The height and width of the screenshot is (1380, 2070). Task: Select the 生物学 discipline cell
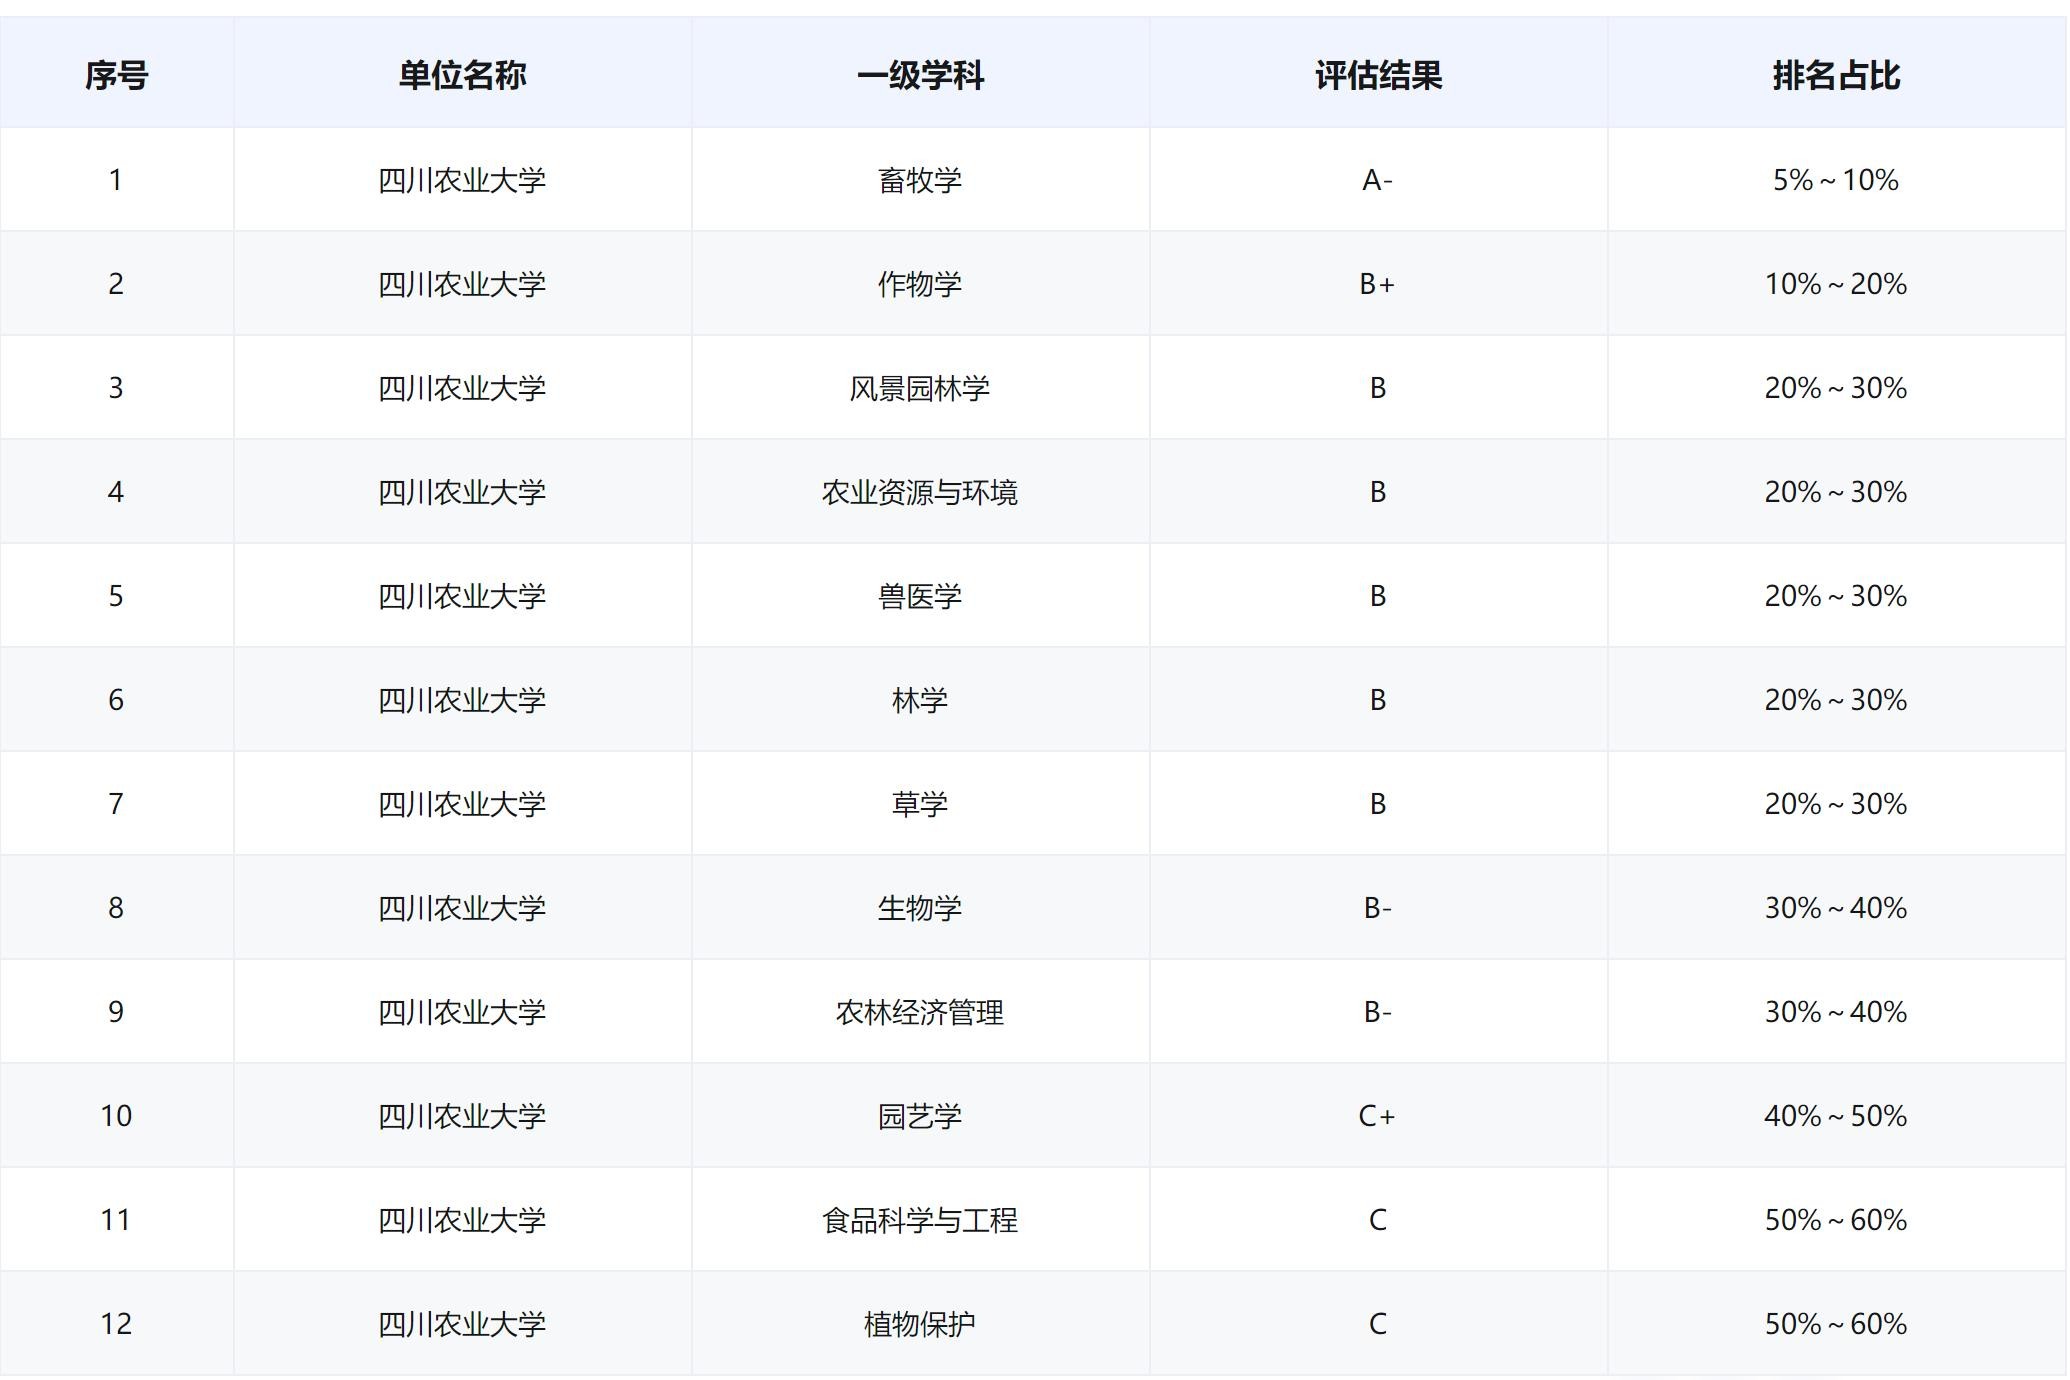click(x=920, y=908)
